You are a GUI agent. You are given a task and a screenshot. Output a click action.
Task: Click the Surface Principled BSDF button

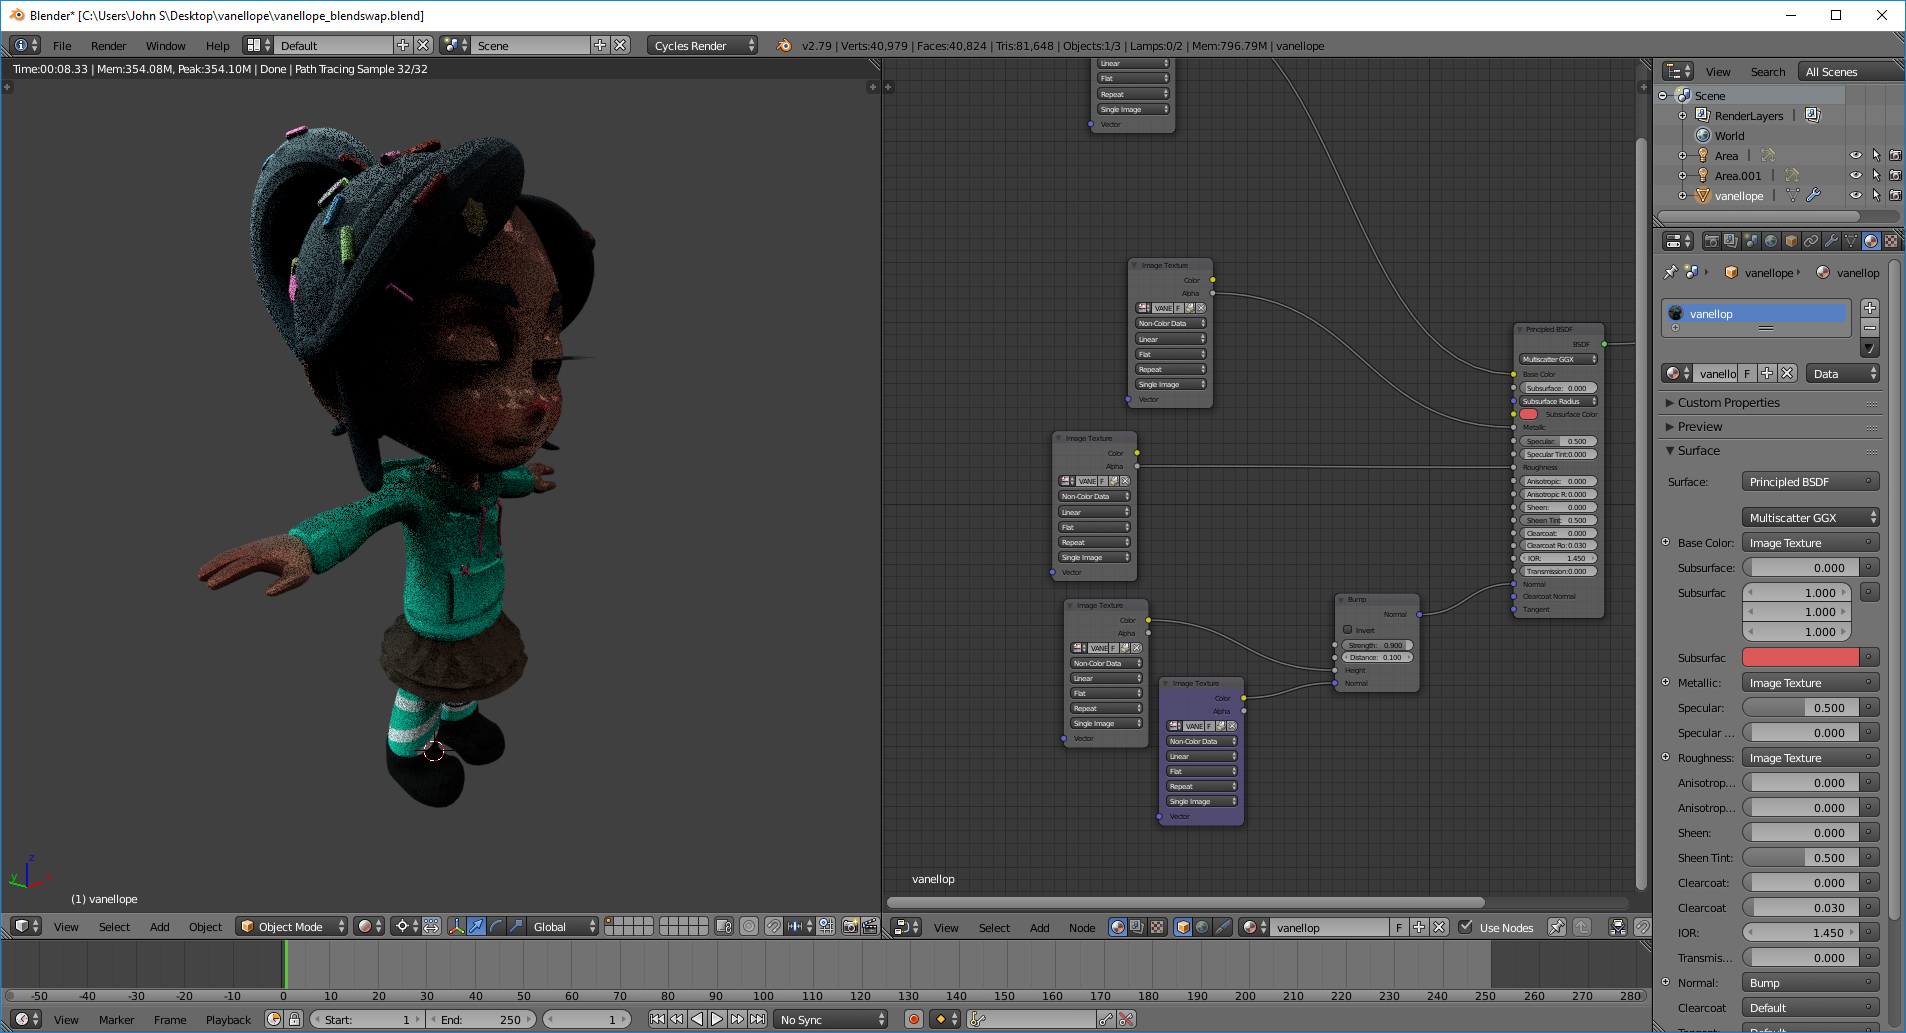(x=1811, y=482)
